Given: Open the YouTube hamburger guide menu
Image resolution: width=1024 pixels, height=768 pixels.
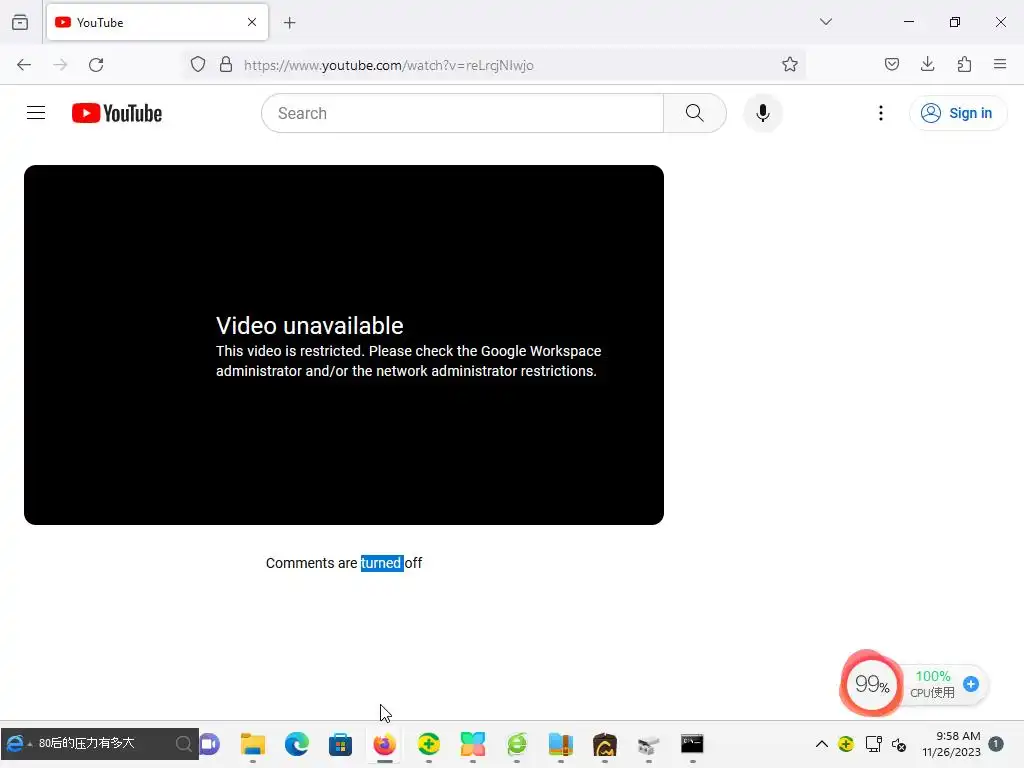Looking at the screenshot, I should point(36,113).
